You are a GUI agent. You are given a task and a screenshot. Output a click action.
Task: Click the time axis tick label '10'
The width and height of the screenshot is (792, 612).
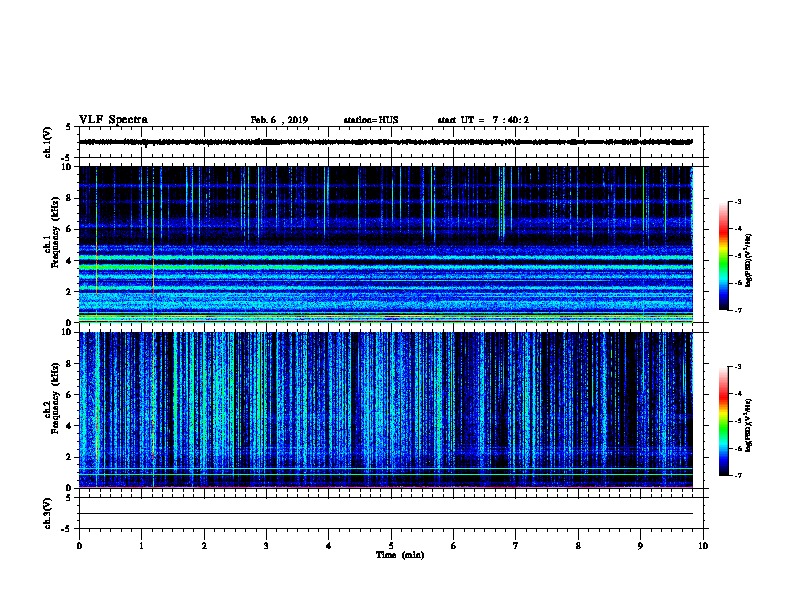pyautogui.click(x=703, y=546)
